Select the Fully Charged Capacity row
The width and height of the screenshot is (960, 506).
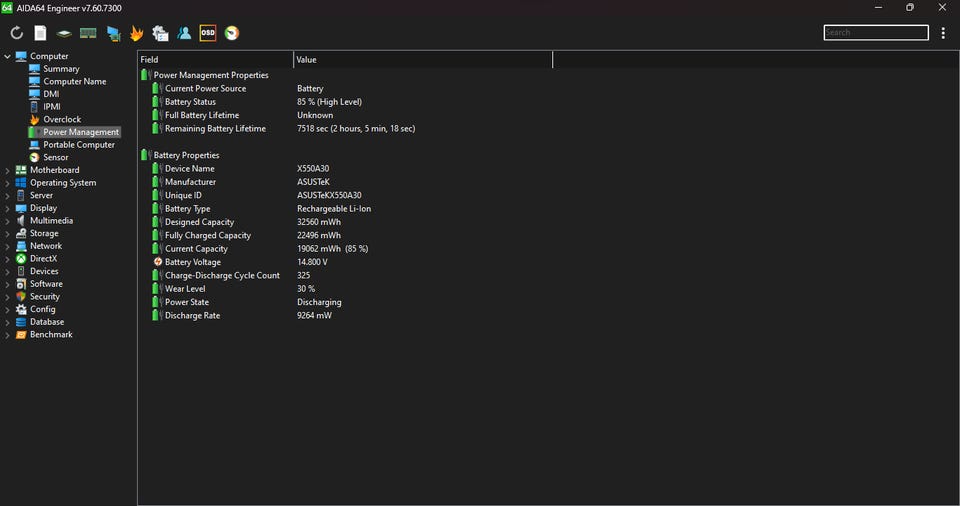point(246,236)
